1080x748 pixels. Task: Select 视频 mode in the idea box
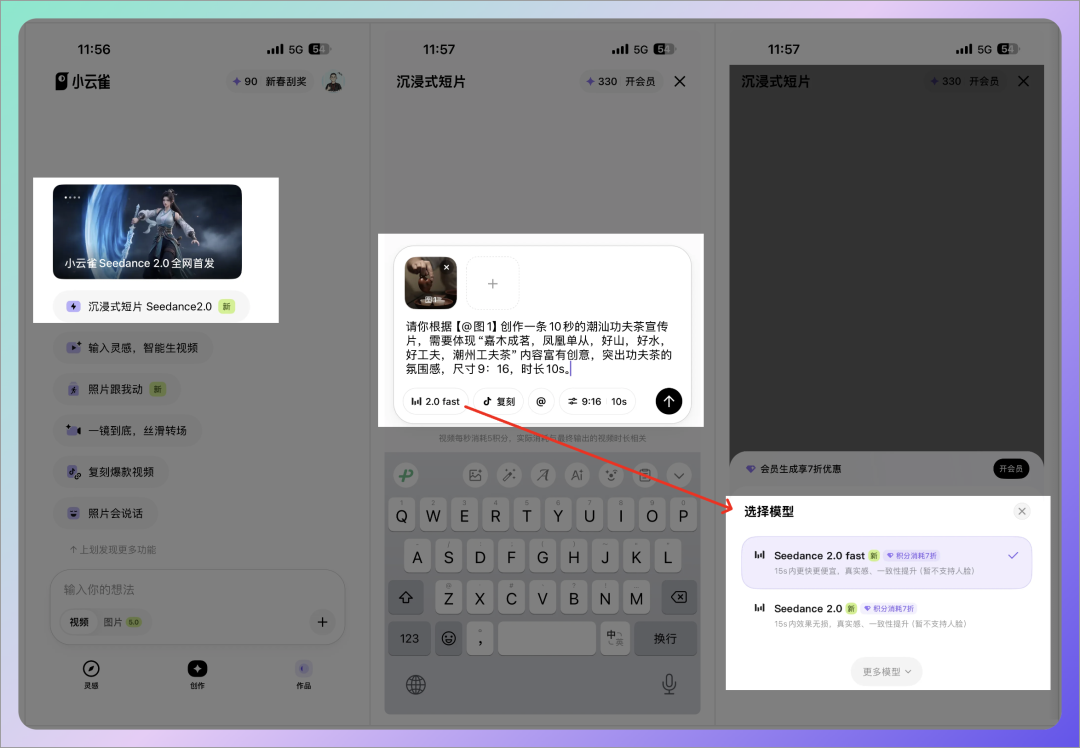[79, 622]
